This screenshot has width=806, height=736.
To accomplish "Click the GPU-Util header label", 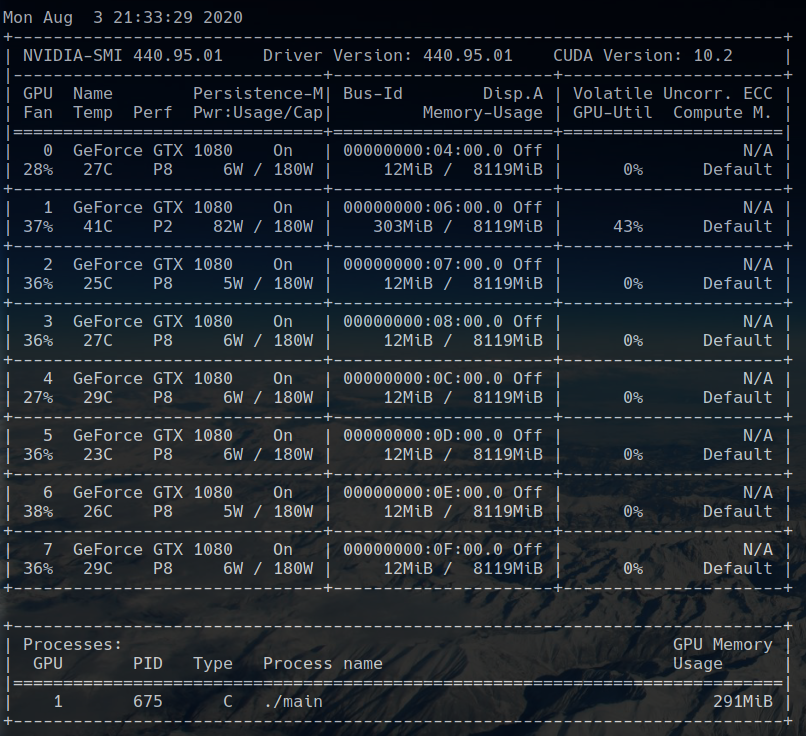I will (x=612, y=113).
